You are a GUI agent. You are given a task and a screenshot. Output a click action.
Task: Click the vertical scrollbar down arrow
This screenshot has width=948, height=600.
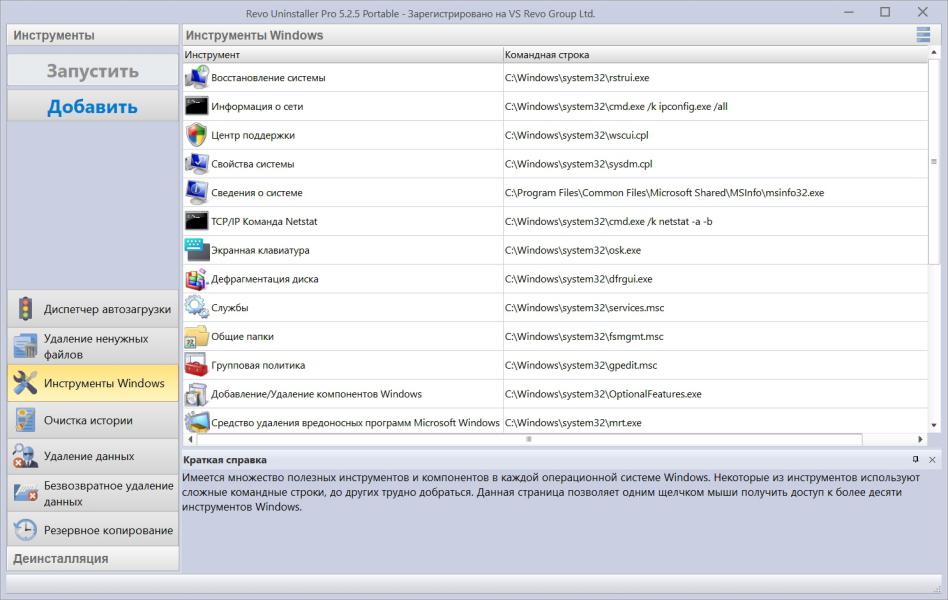934,425
